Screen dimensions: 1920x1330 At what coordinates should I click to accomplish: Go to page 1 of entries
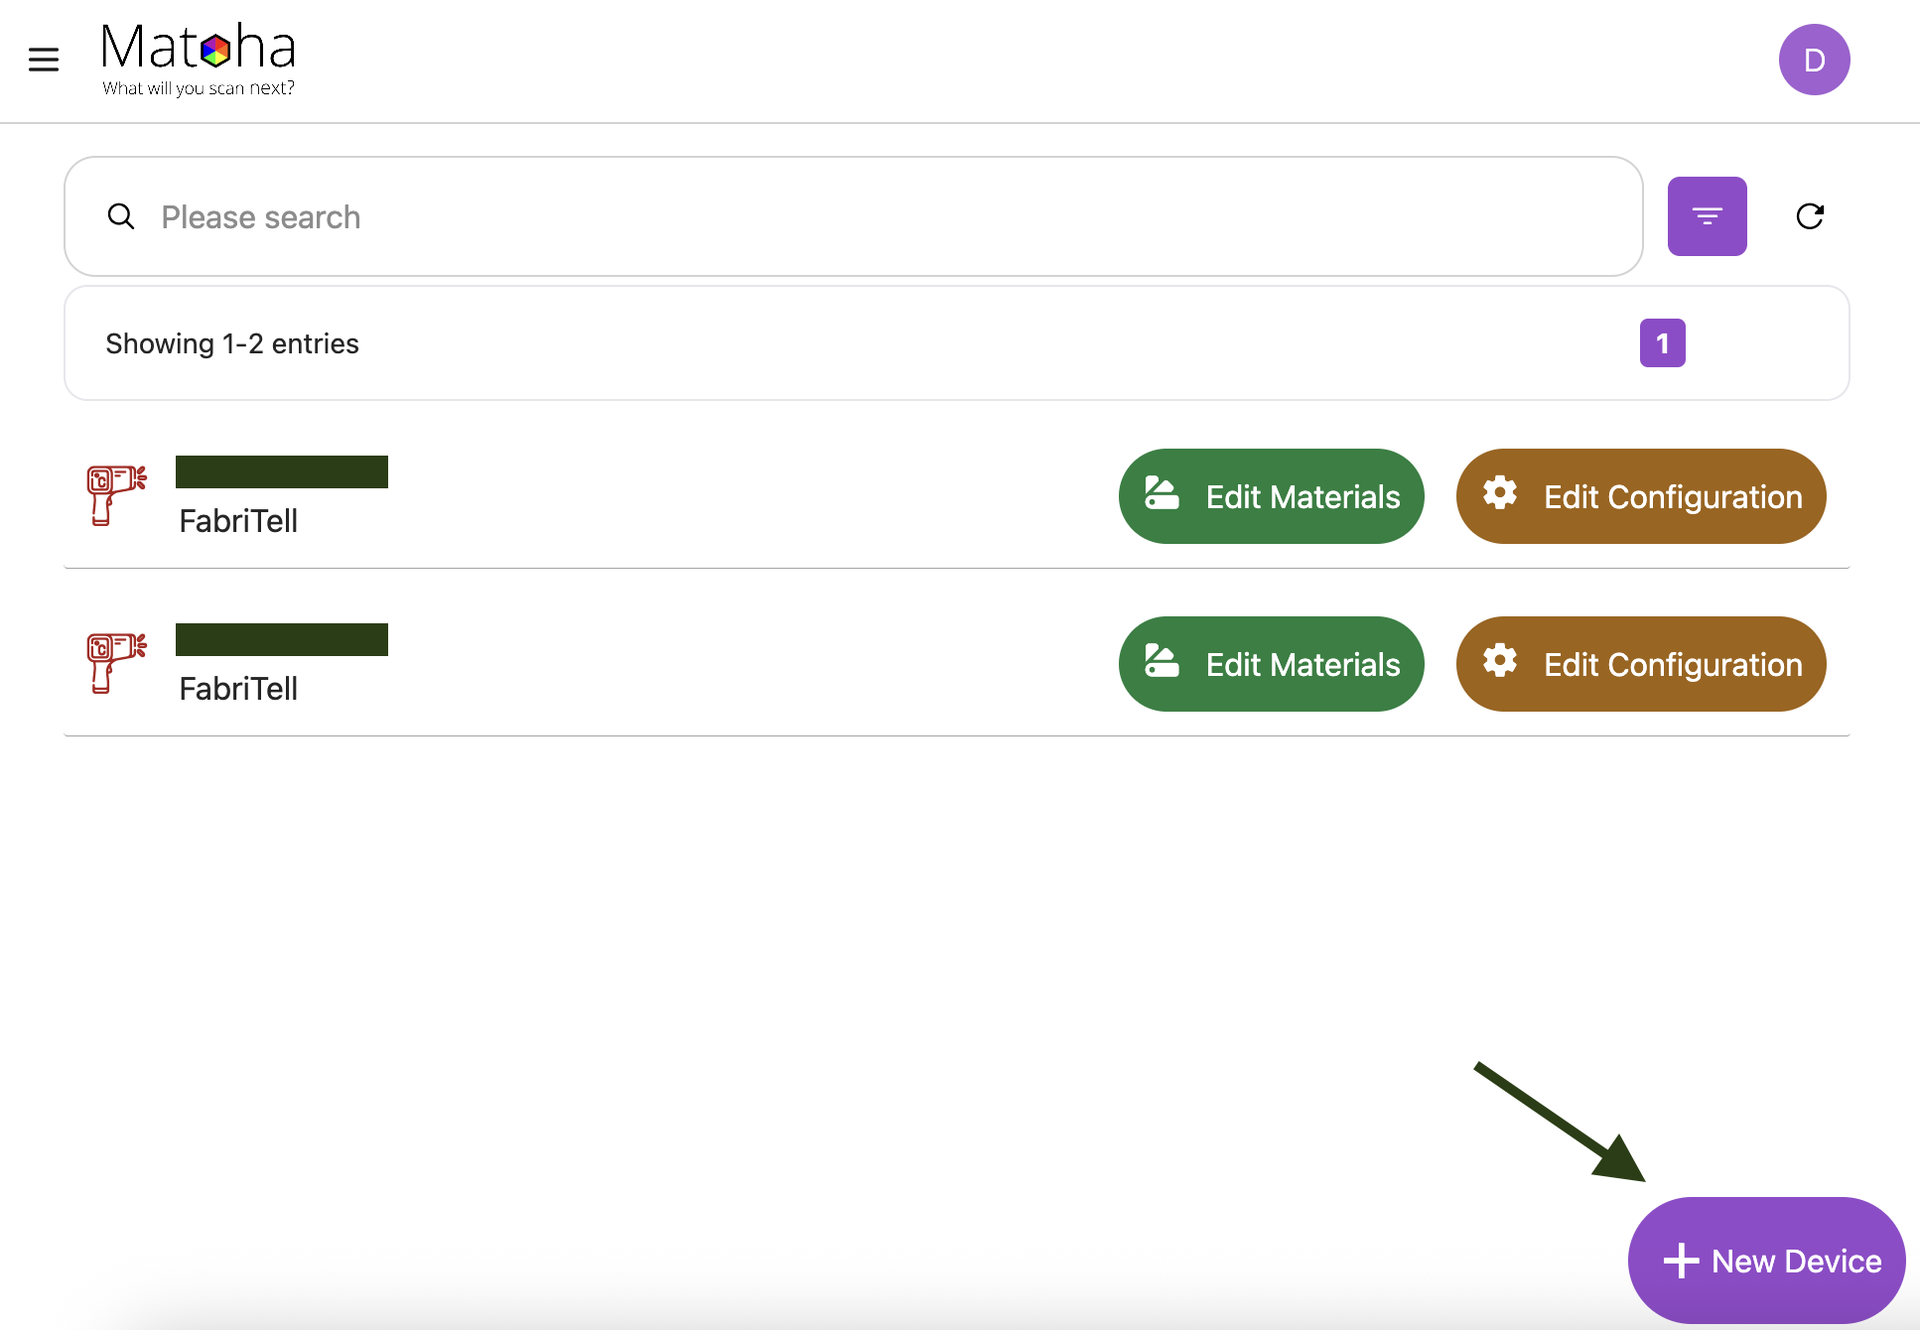(1662, 343)
